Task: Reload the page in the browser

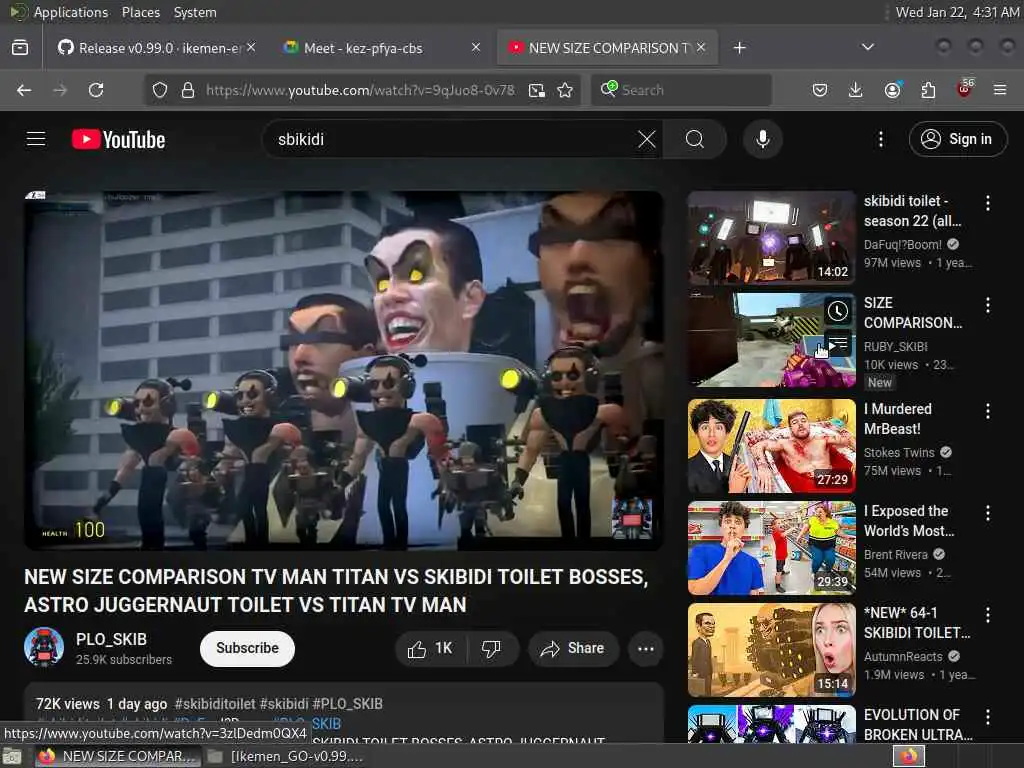Action: [96, 90]
